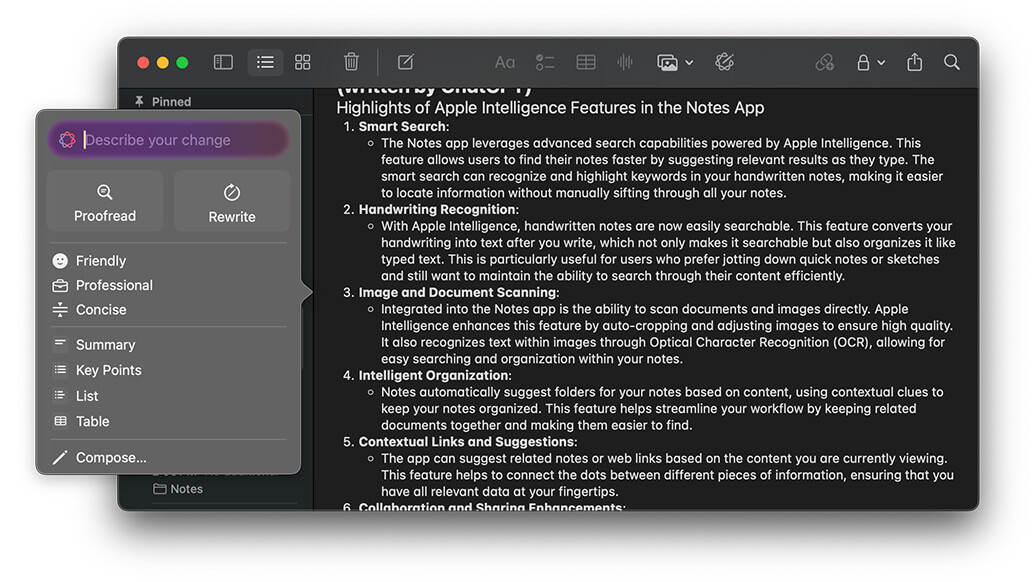Start audio recording waveform icon
This screenshot has height=582, width=1033.
click(x=625, y=63)
